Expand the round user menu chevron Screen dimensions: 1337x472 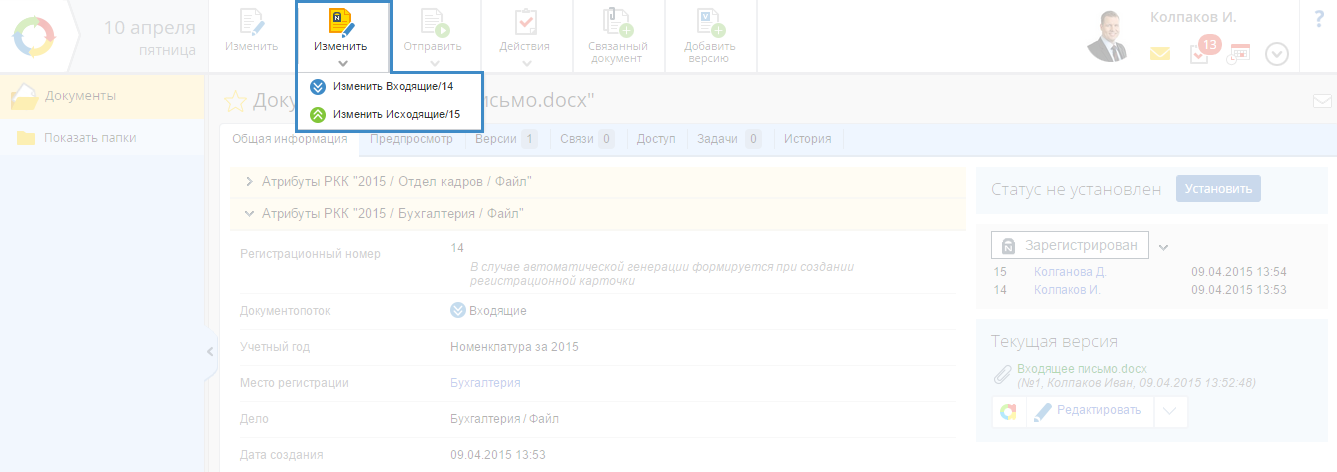(x=1277, y=54)
